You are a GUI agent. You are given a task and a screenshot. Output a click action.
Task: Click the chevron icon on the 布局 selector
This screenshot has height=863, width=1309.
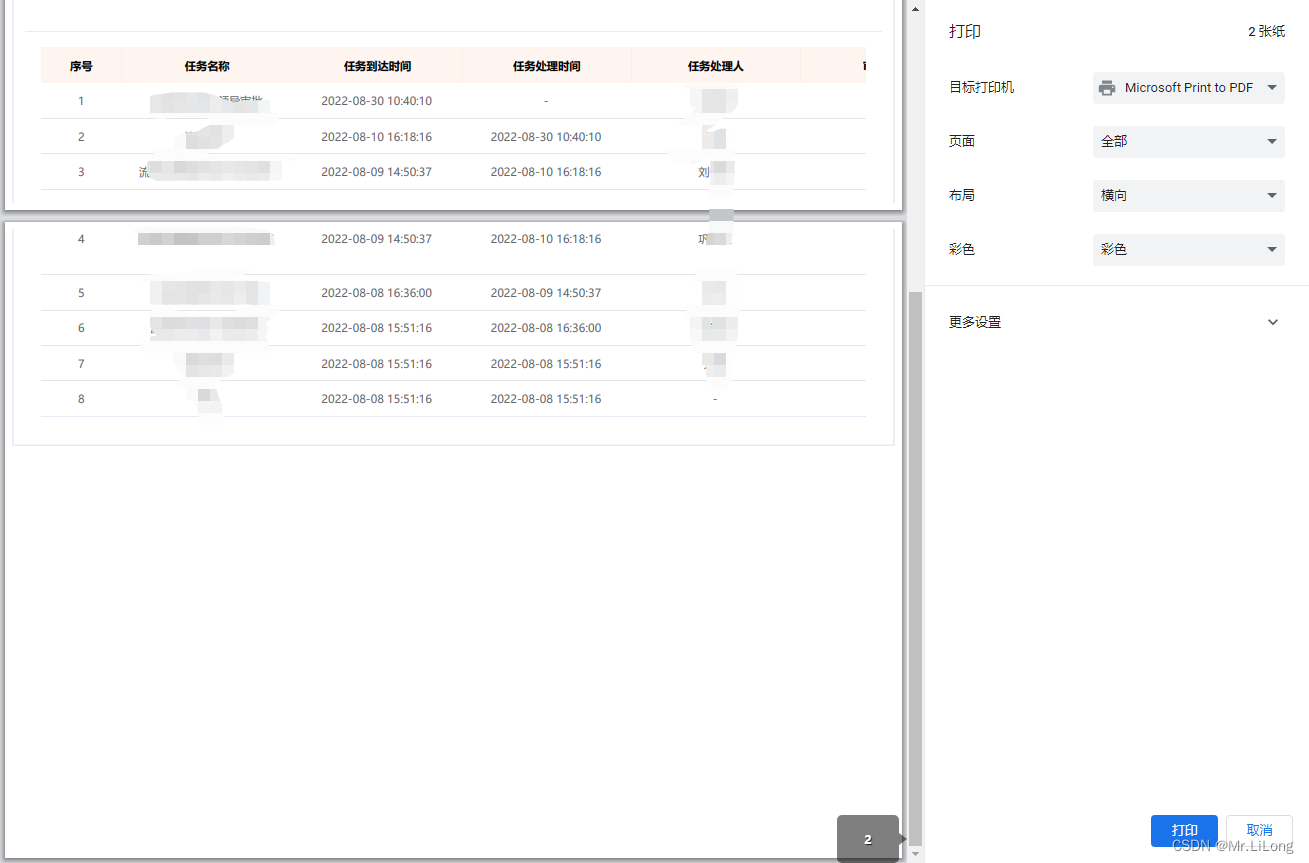tap(1272, 195)
